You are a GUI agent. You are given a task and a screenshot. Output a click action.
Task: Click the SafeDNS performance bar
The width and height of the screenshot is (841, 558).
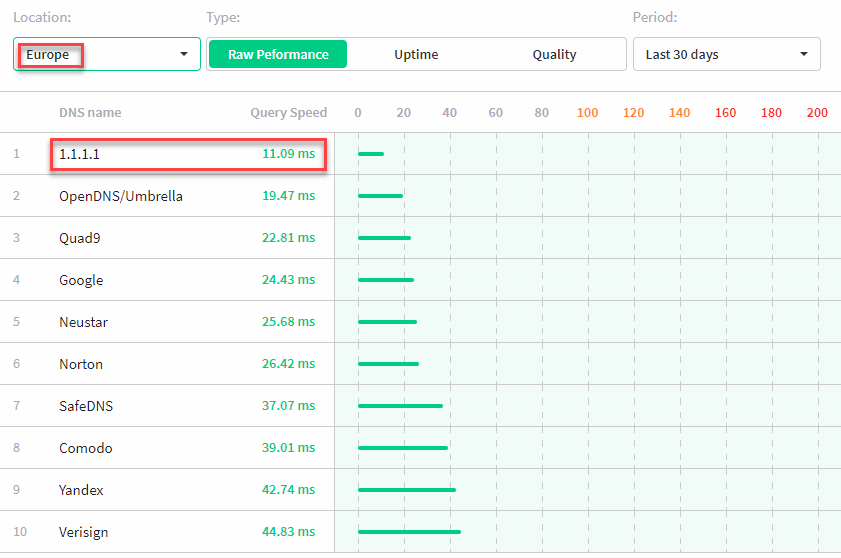(400, 406)
